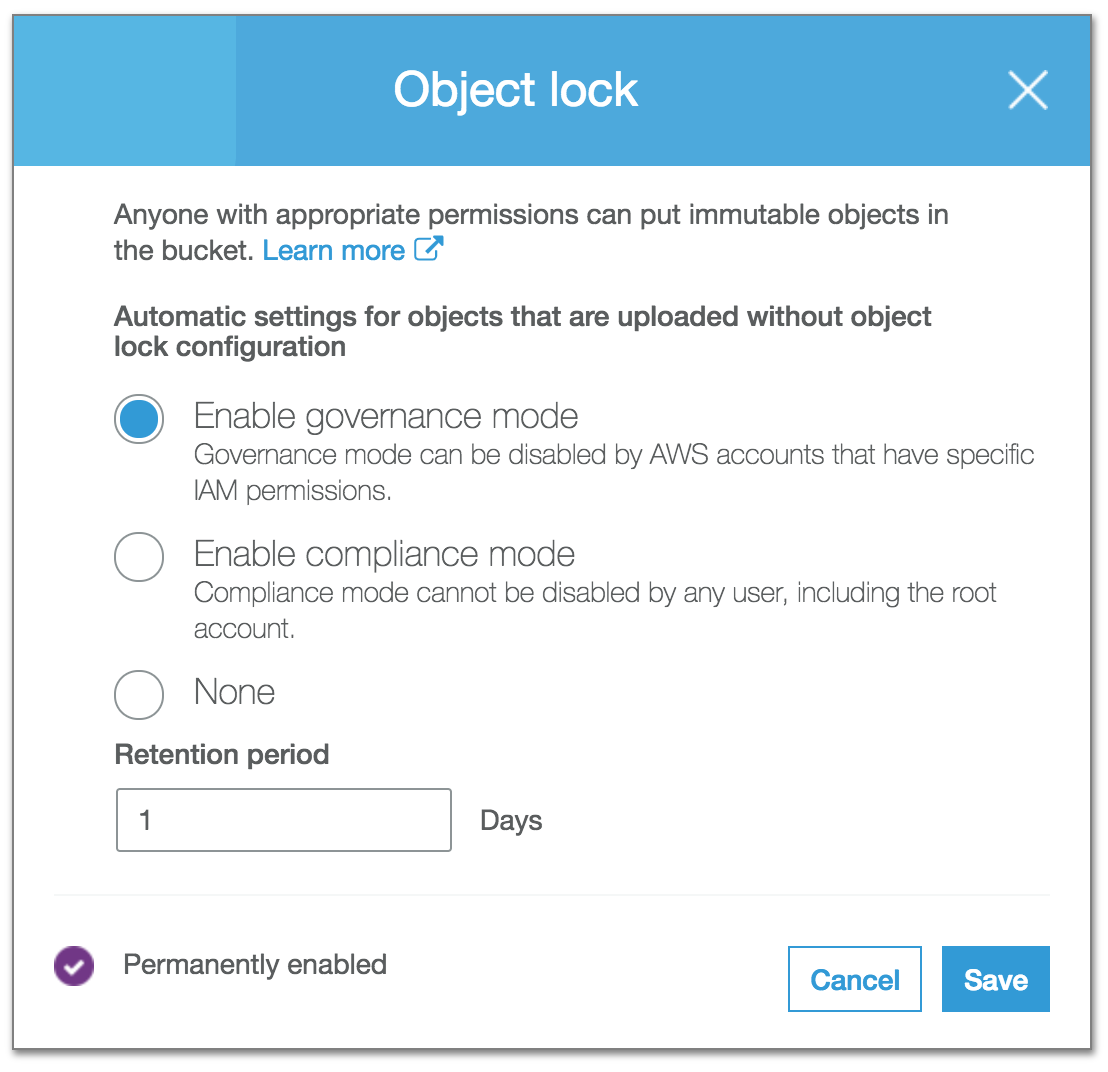Screen dimensions: 1108x1072
Task: Click the Retention period heading
Action: [x=221, y=754]
